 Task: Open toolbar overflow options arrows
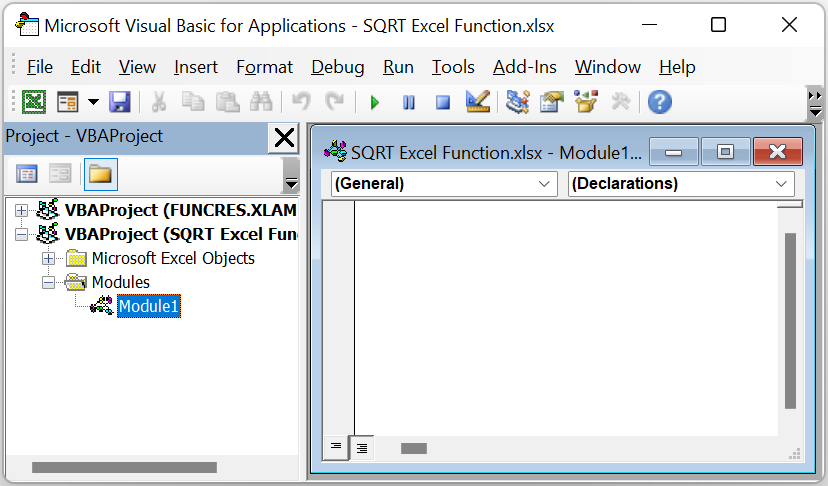[x=815, y=104]
